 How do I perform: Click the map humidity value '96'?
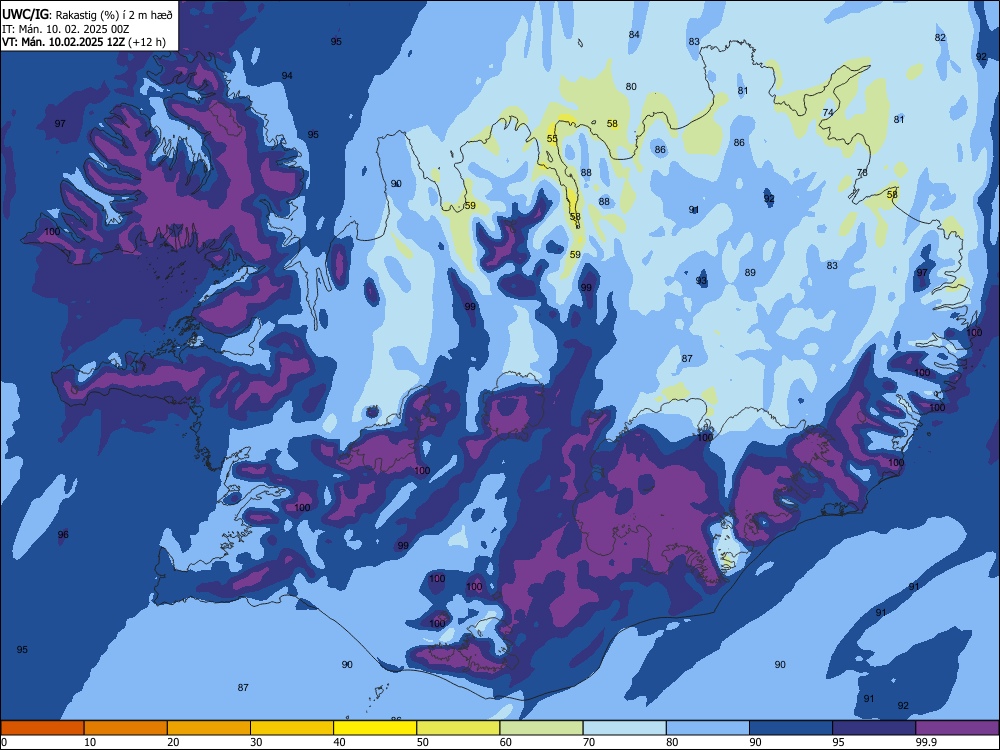pyautogui.click(x=62, y=534)
